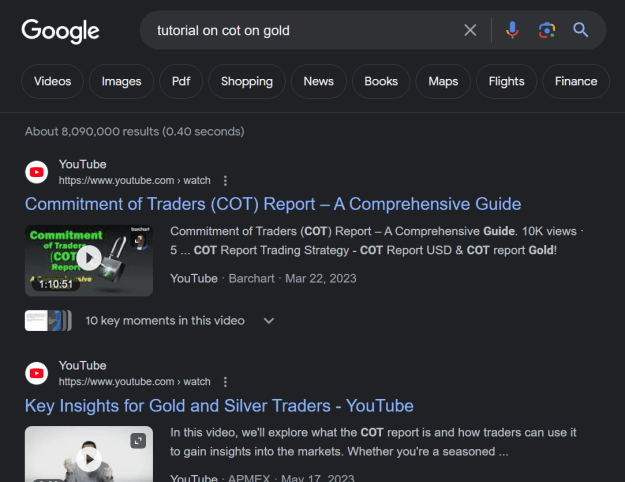Open more options for Commitment of Traders result
Viewport: 625px width, 482px height.
pos(225,181)
